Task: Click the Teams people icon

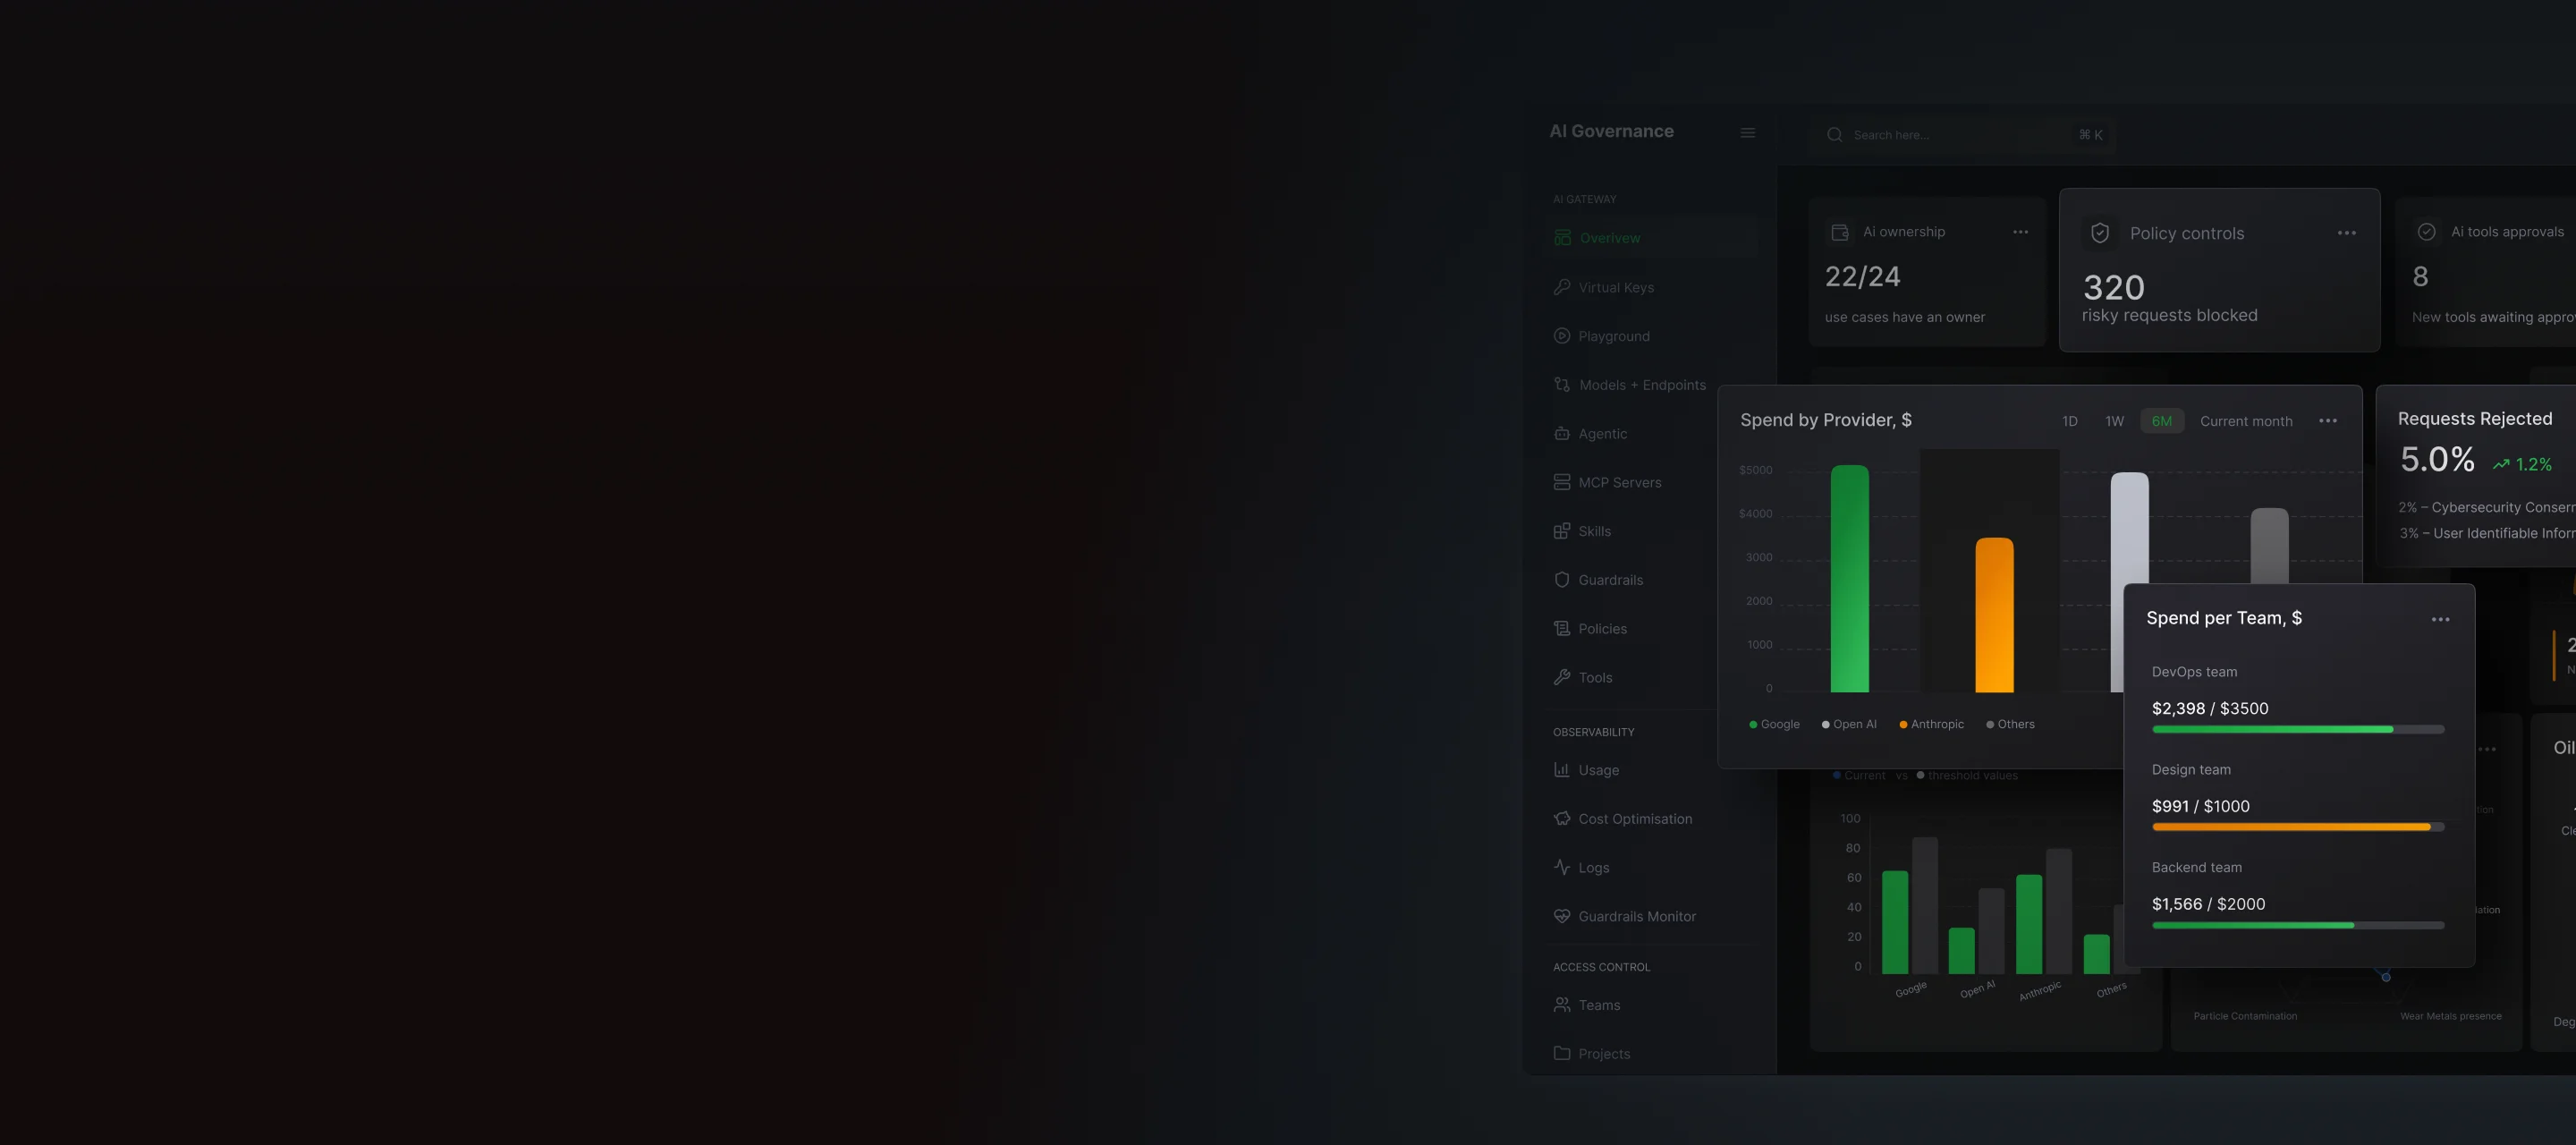Action: [1561, 1004]
